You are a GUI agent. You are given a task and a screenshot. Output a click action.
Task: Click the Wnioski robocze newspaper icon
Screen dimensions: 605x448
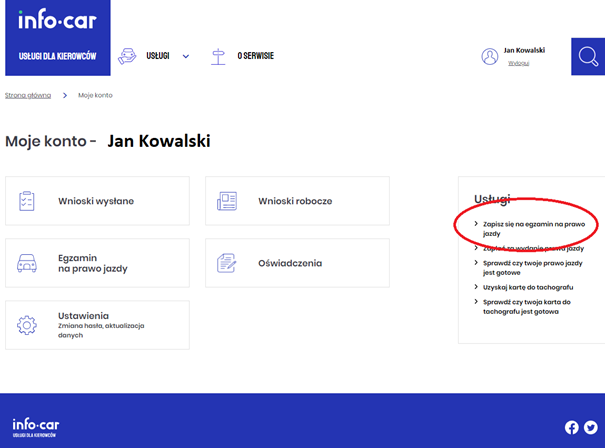(x=227, y=201)
